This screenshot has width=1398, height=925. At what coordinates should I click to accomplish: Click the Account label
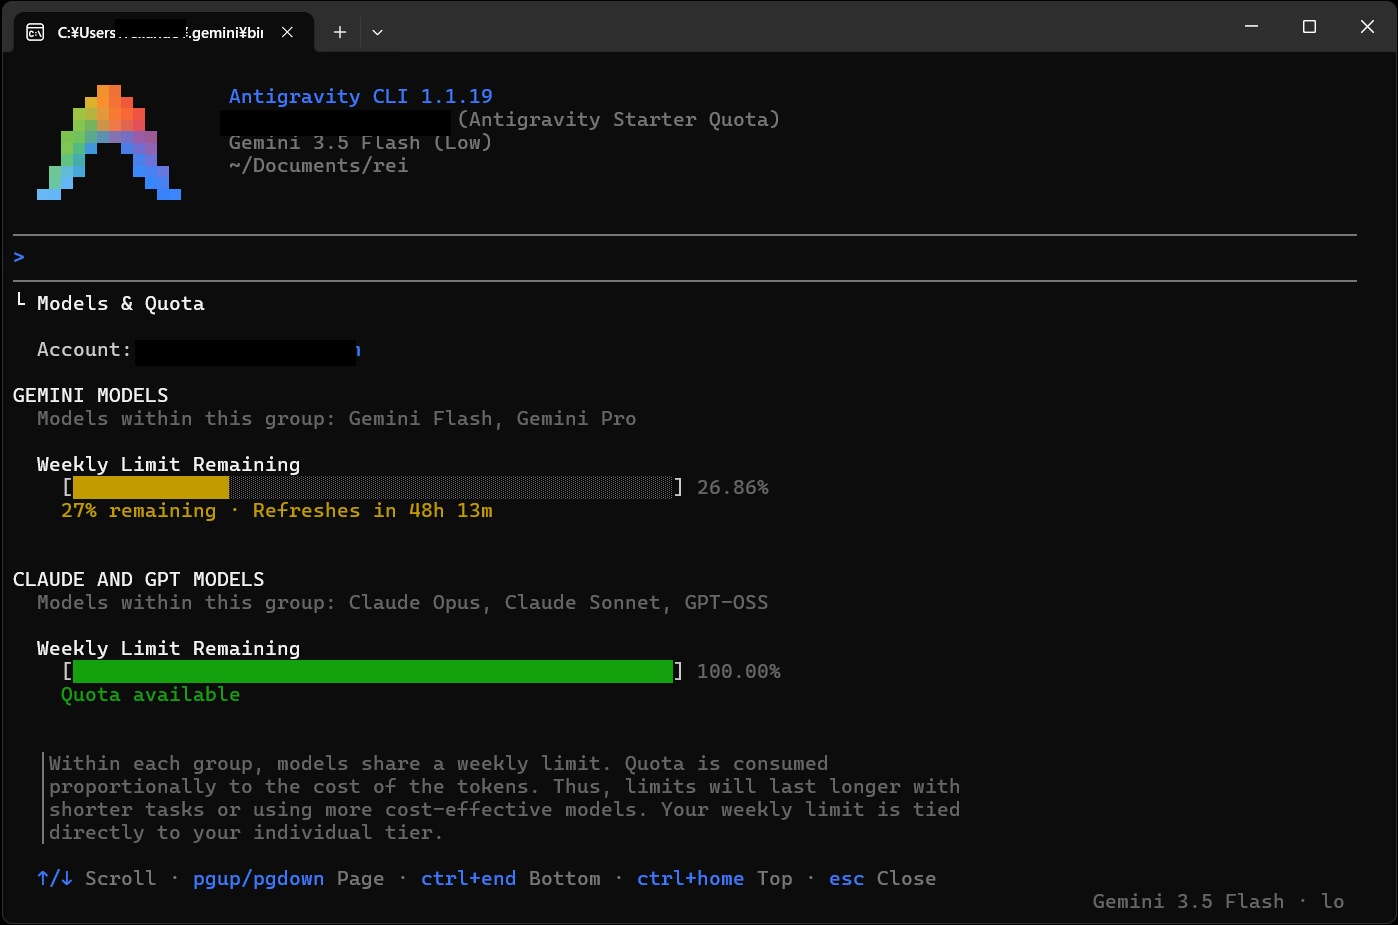[x=84, y=349]
